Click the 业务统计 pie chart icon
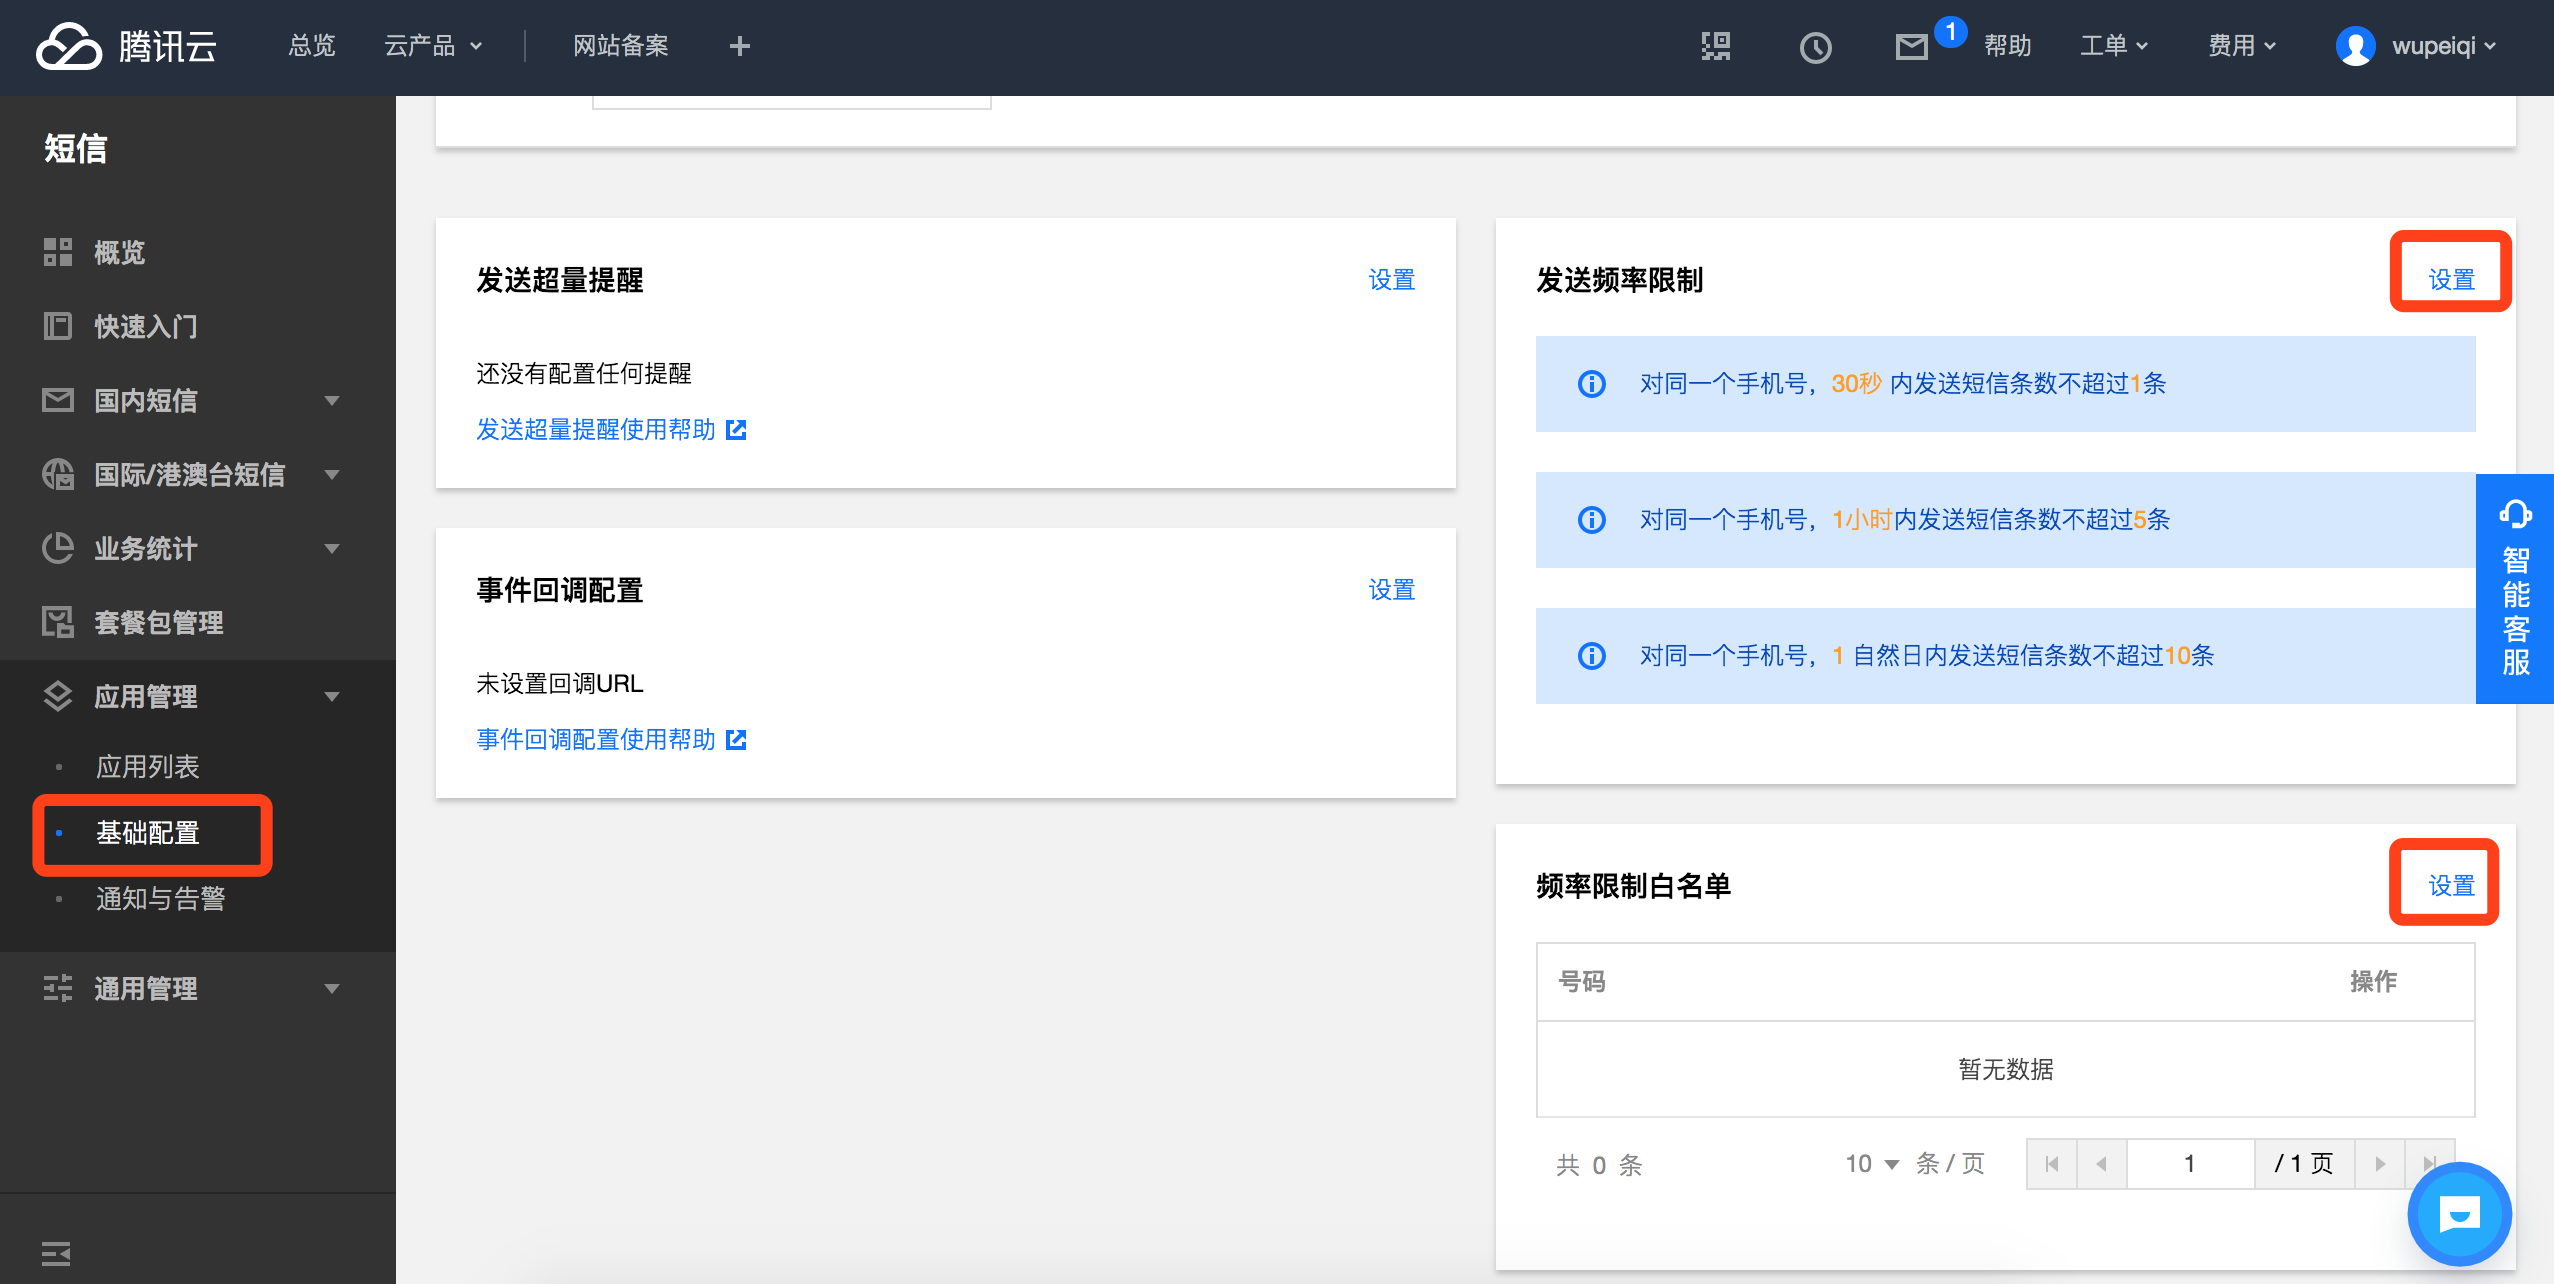Screen dimensions: 2554x1284 (58, 548)
